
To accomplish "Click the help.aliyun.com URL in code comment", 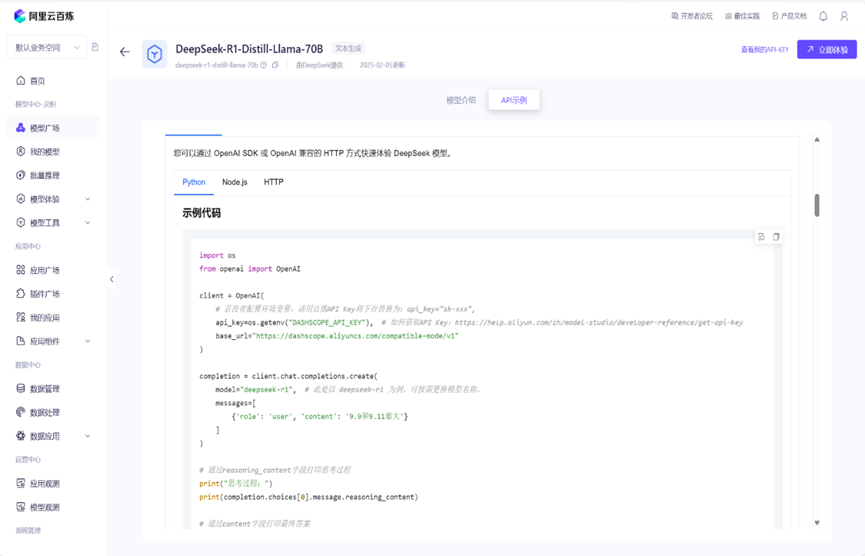I will [599, 323].
